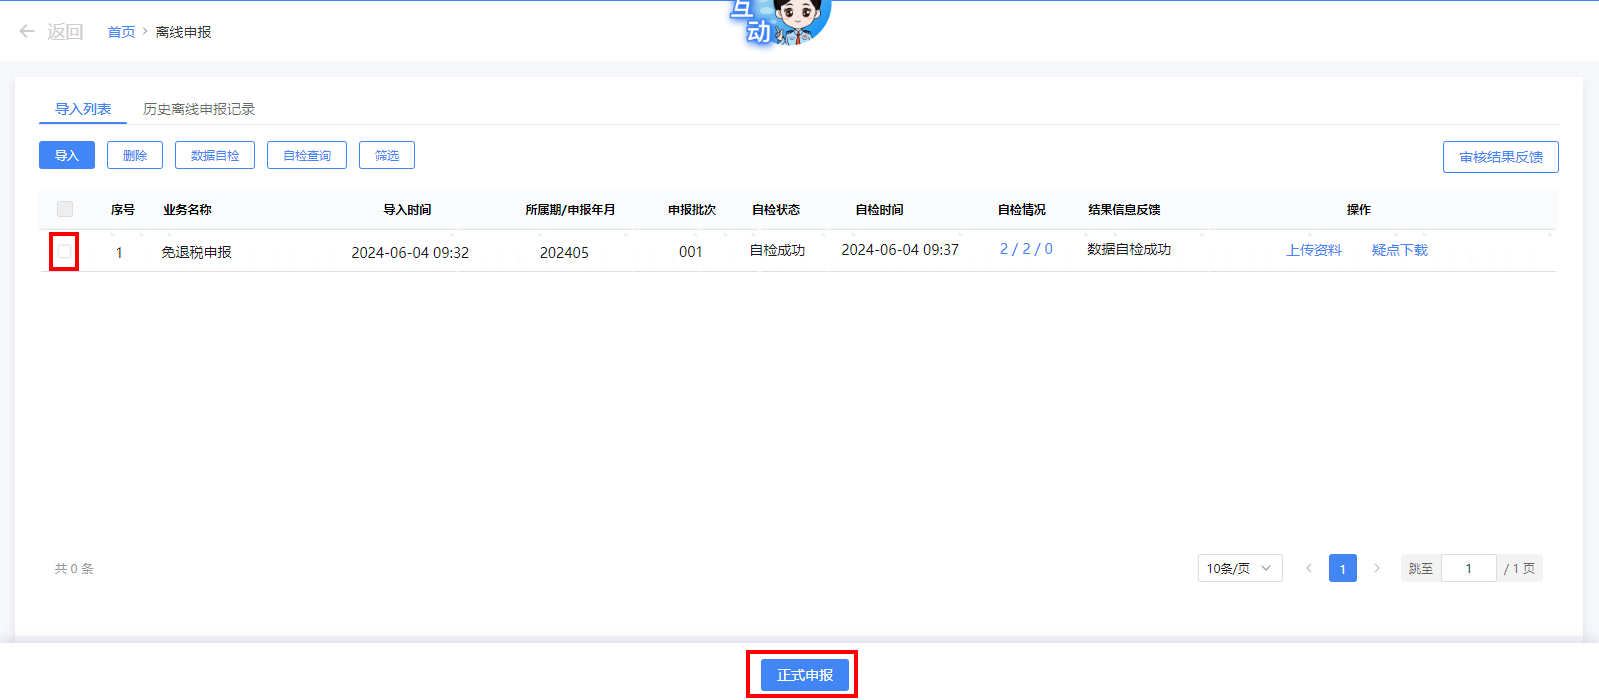Click the 导入 button

click(67, 155)
